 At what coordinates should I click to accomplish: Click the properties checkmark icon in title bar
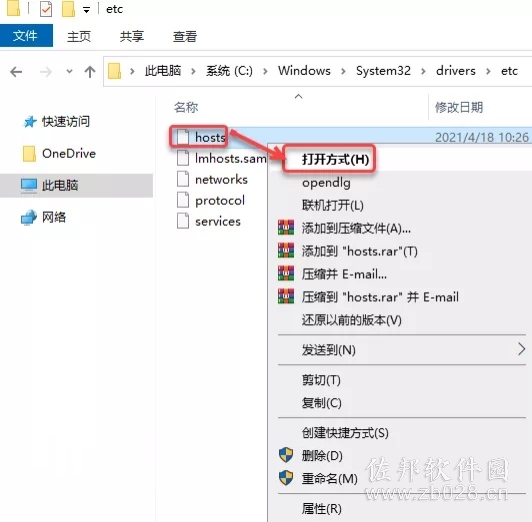pos(46,9)
